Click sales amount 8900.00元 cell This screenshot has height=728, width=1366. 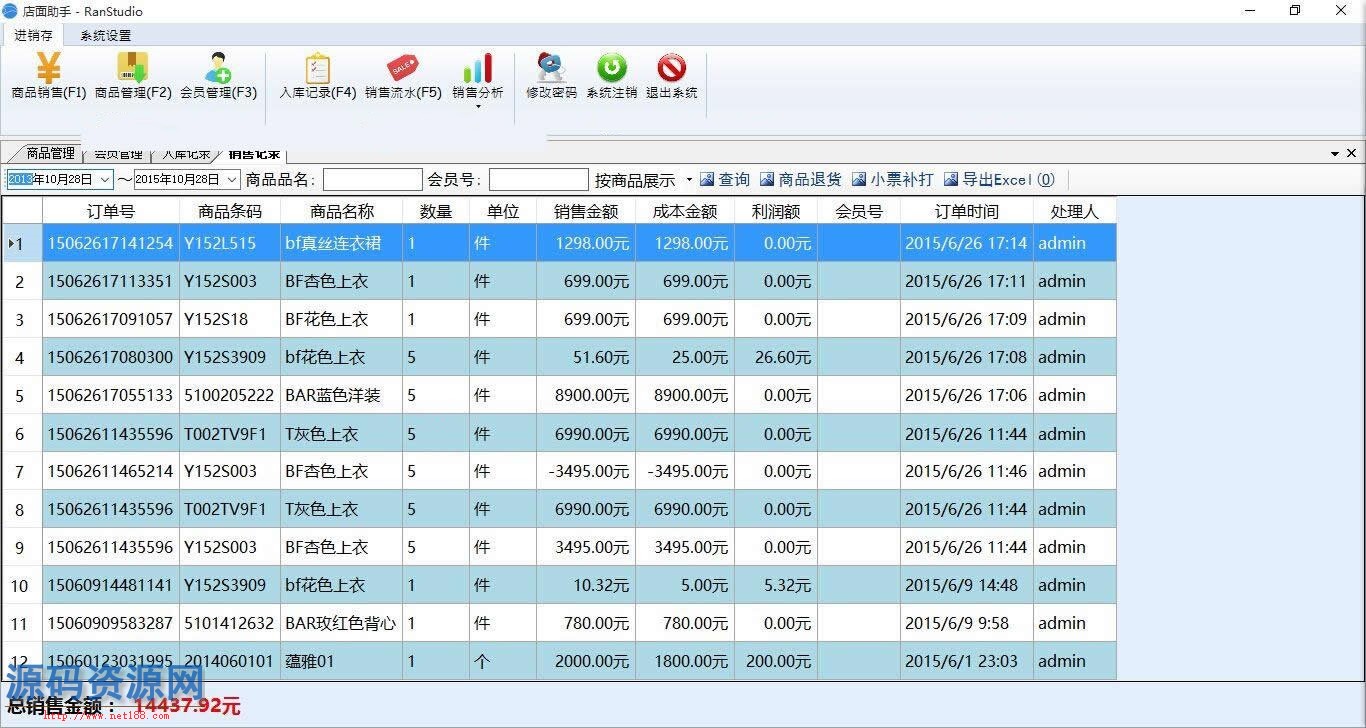click(x=586, y=395)
